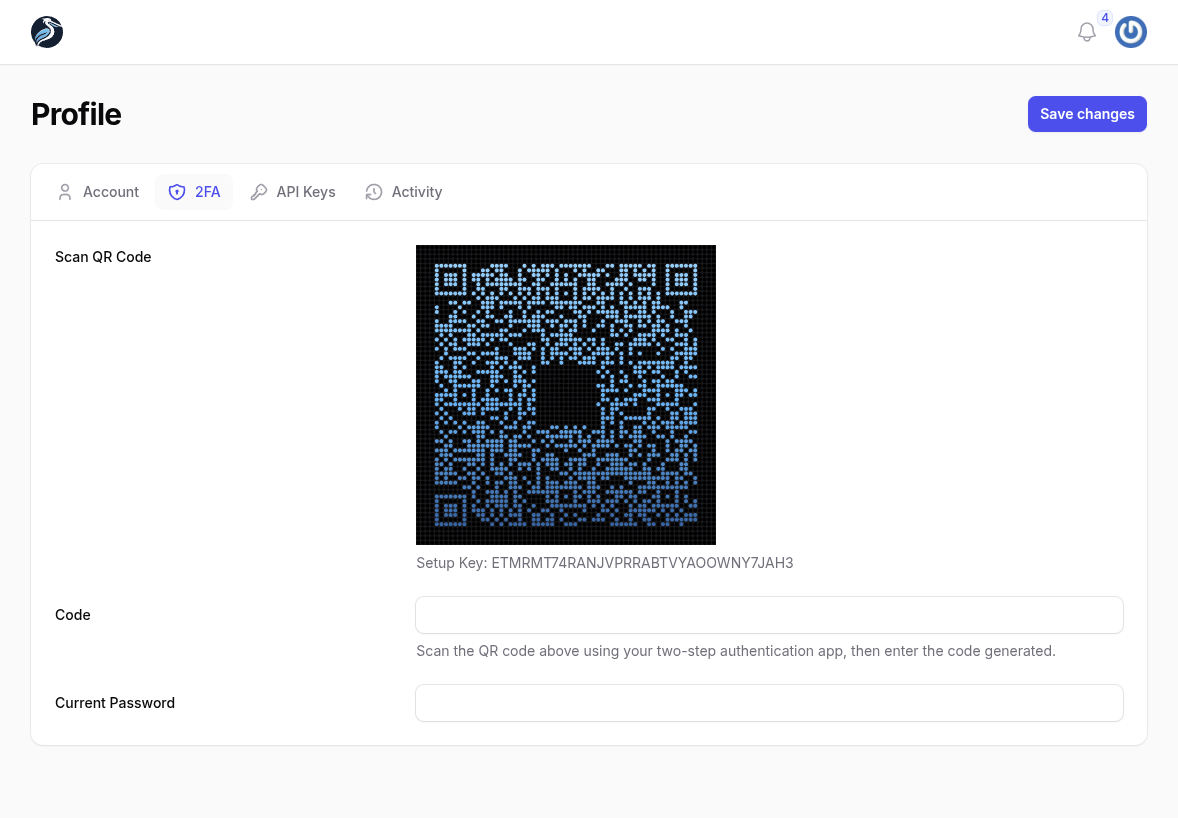The height and width of the screenshot is (818, 1178).
Task: Focus the Code input field
Action: [769, 615]
